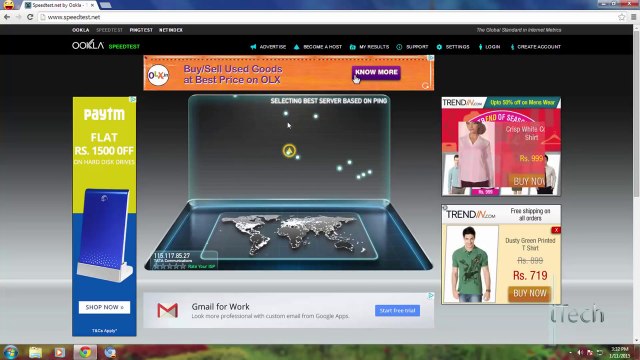
Task: Close the Dusty Green T Shirt ad
Action: (x=556, y=230)
